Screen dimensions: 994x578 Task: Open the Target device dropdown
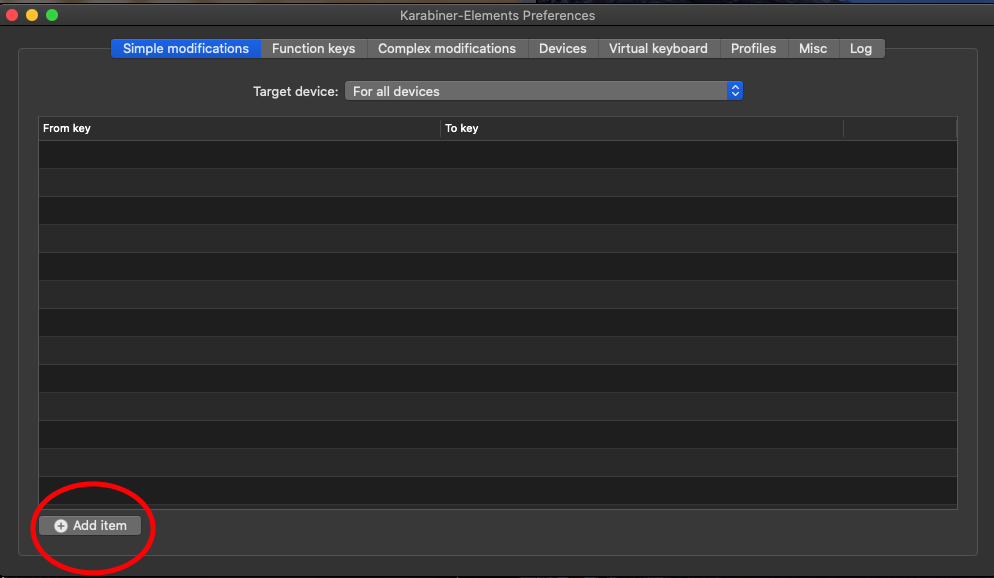(543, 91)
